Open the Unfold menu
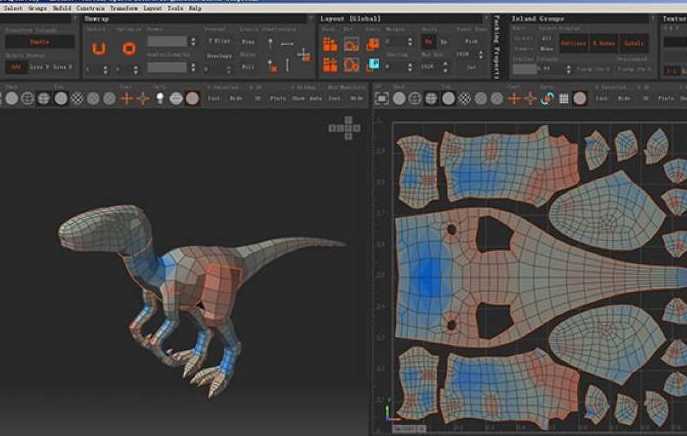Screen dimensions: 687x436 coord(61,8)
